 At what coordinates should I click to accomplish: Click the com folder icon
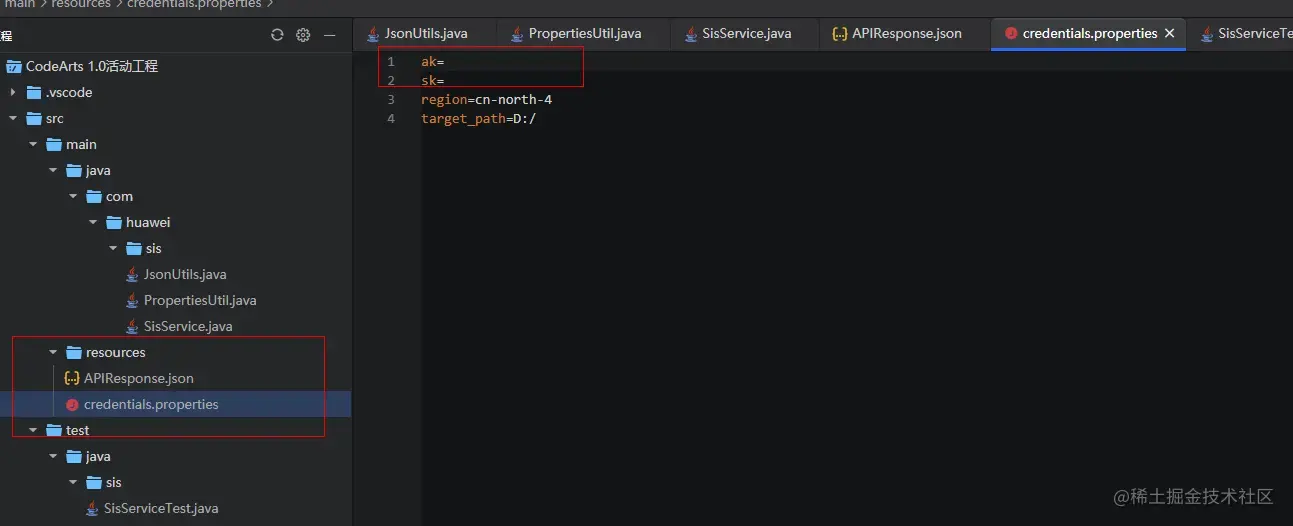pyautogui.click(x=94, y=197)
